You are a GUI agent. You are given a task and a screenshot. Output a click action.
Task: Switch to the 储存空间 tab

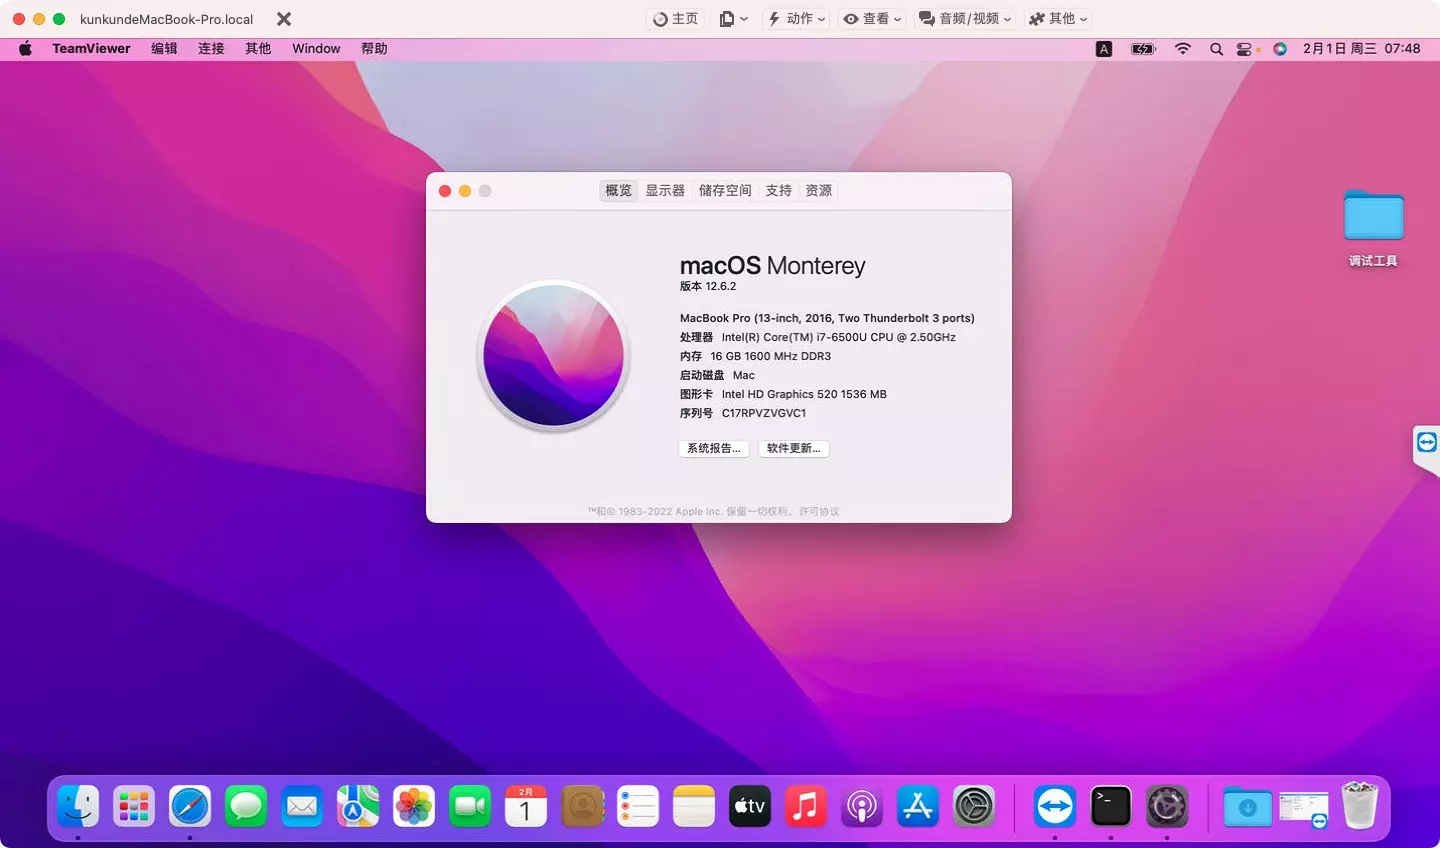click(725, 191)
